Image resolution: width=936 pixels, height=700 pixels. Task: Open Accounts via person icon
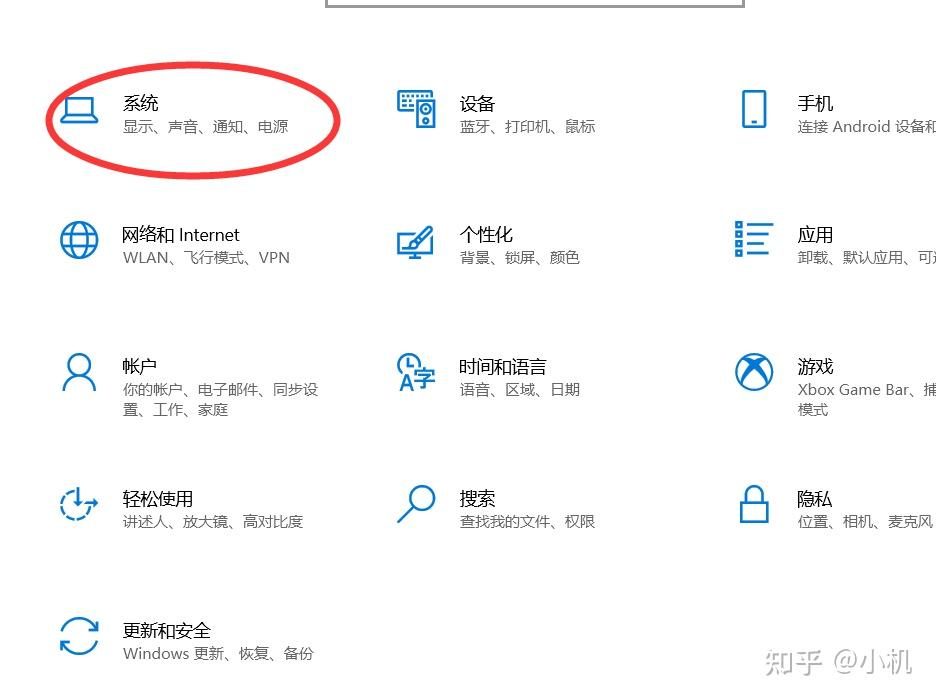[x=79, y=372]
